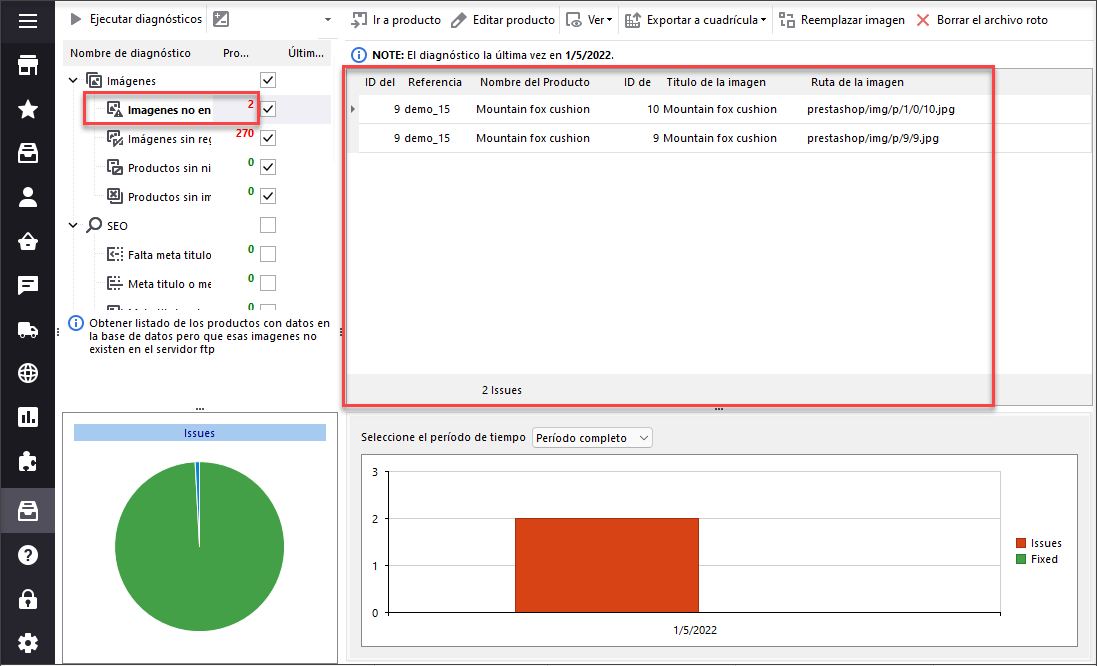
Task: Click Reemplazar imagen button
Action: pyautogui.click(x=841, y=20)
